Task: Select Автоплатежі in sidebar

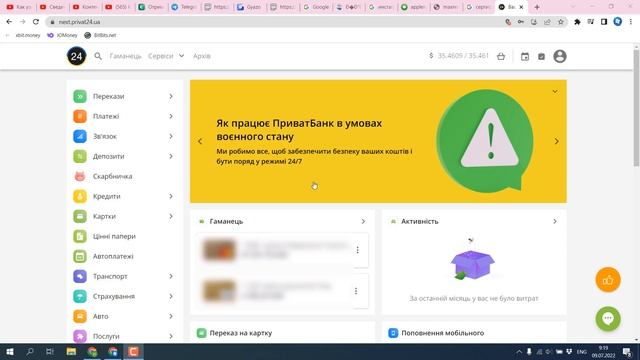Action: [x=113, y=256]
